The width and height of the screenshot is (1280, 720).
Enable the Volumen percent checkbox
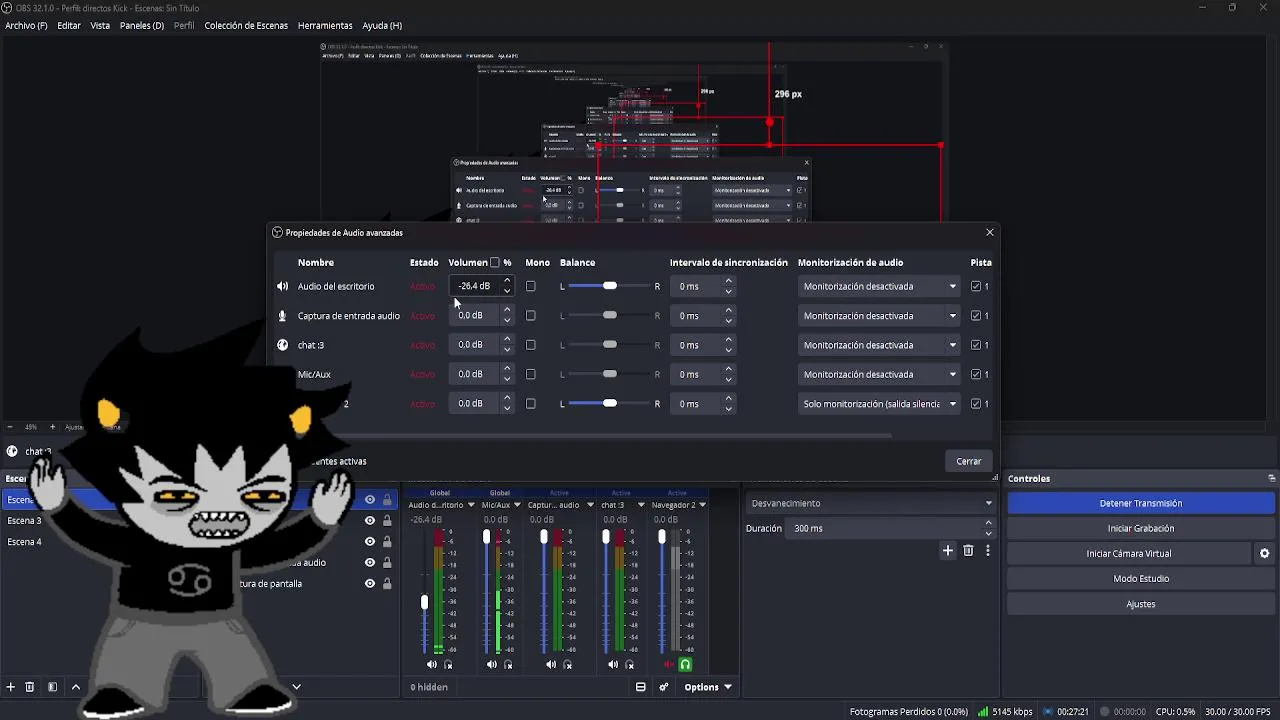[495, 263]
